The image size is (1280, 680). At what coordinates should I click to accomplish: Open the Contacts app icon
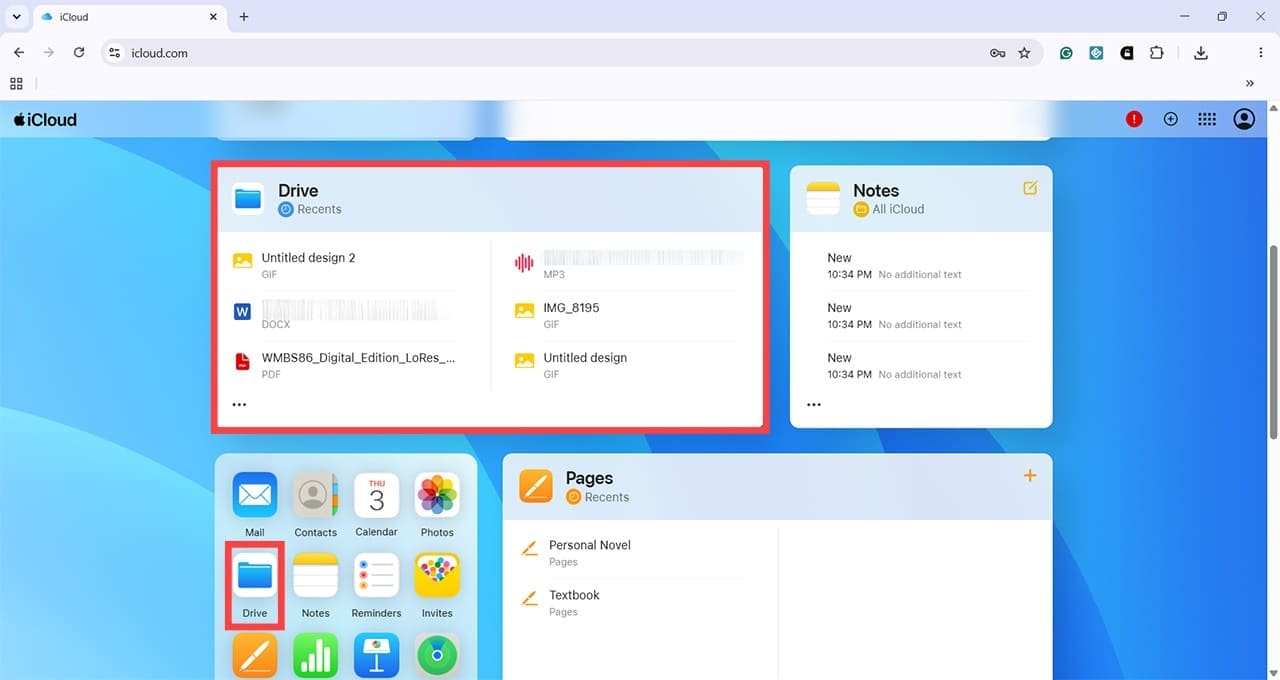315,495
